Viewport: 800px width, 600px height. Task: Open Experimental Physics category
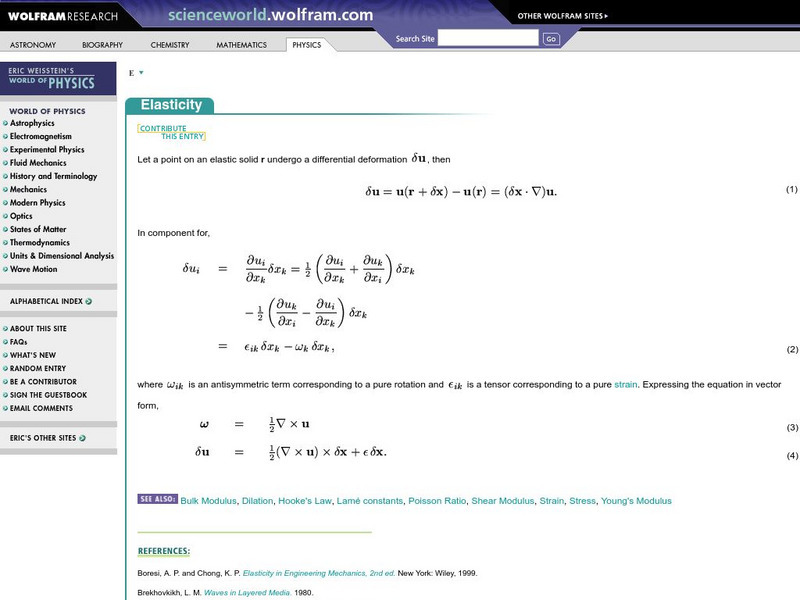47,149
